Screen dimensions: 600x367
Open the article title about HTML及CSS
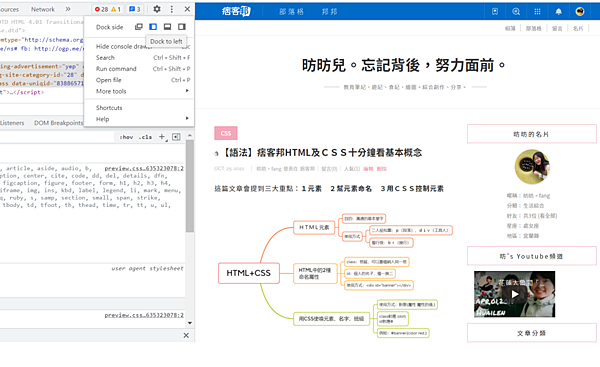pos(321,153)
